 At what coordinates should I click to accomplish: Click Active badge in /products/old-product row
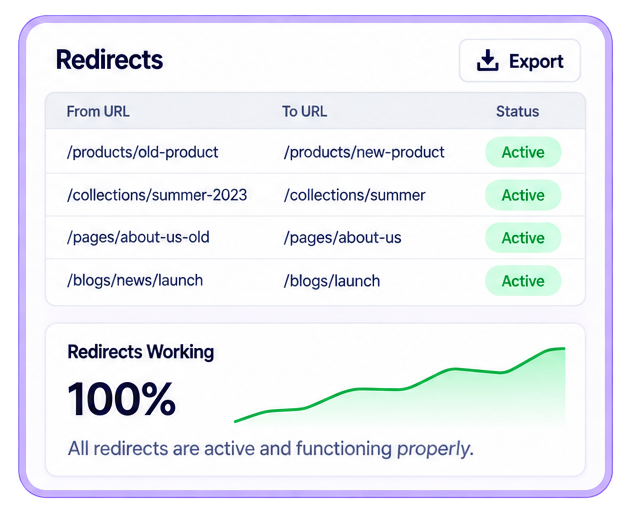coord(523,152)
